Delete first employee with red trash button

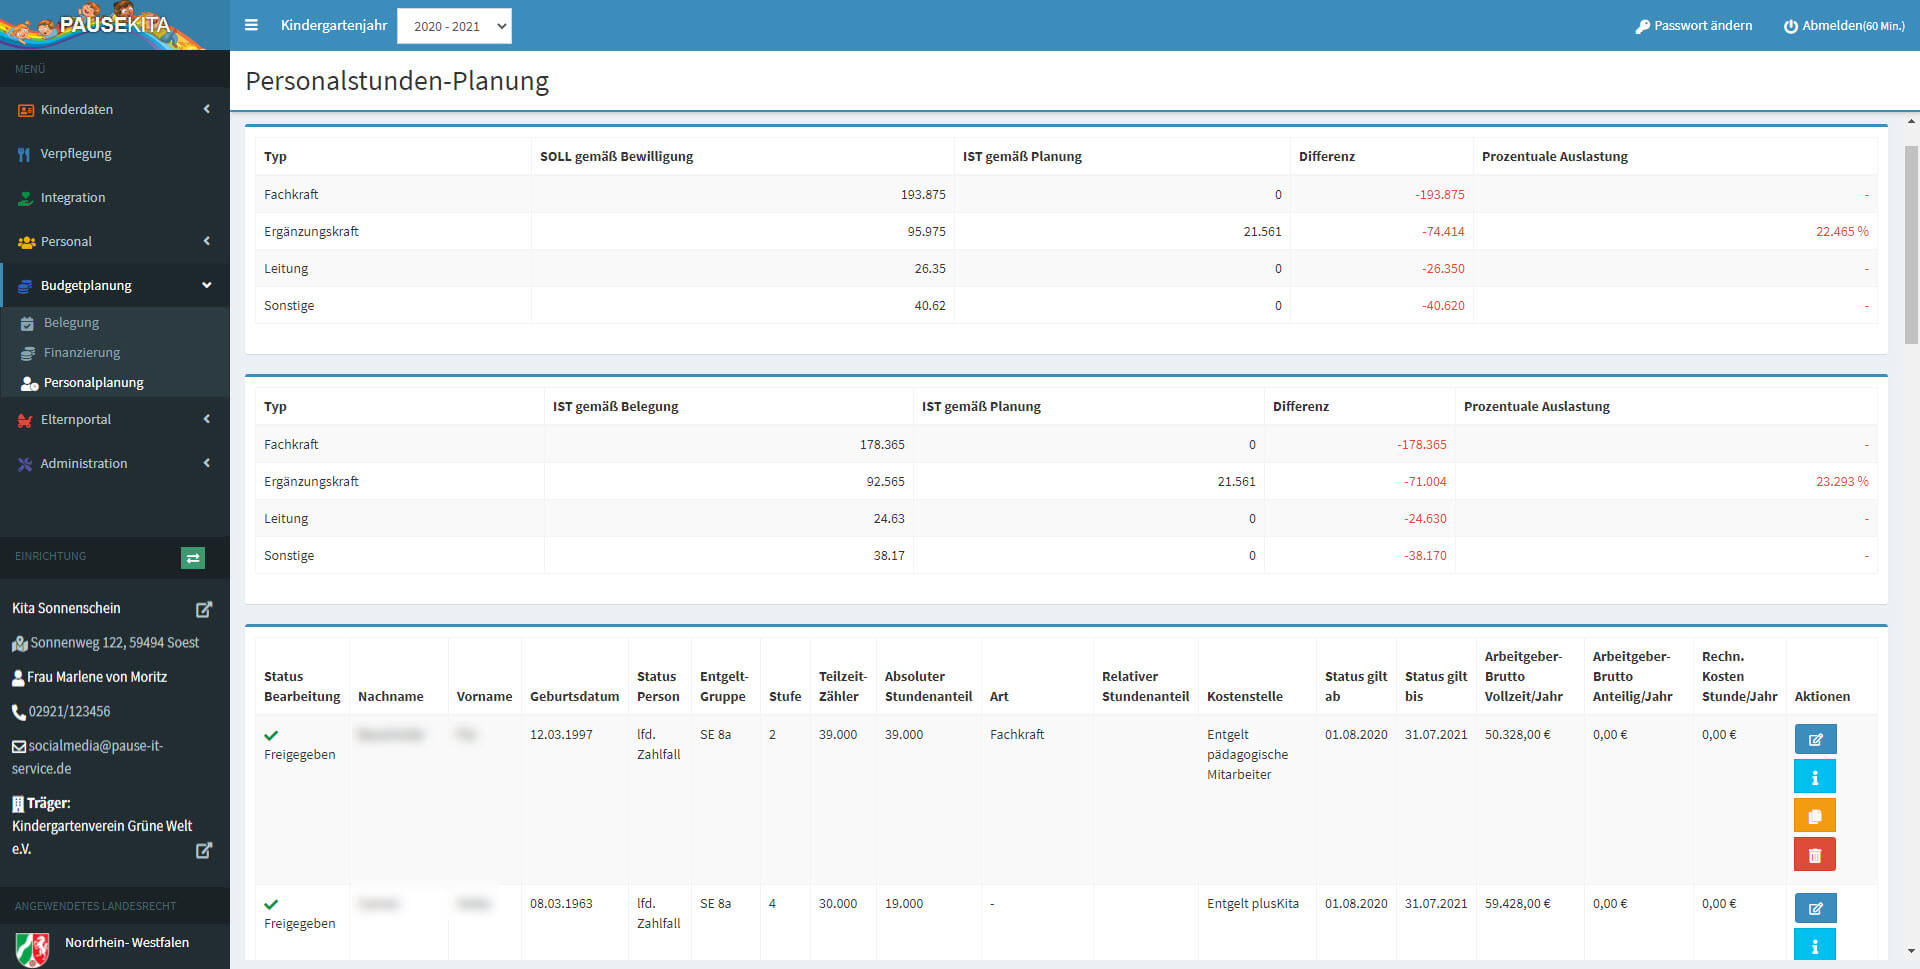1814,855
